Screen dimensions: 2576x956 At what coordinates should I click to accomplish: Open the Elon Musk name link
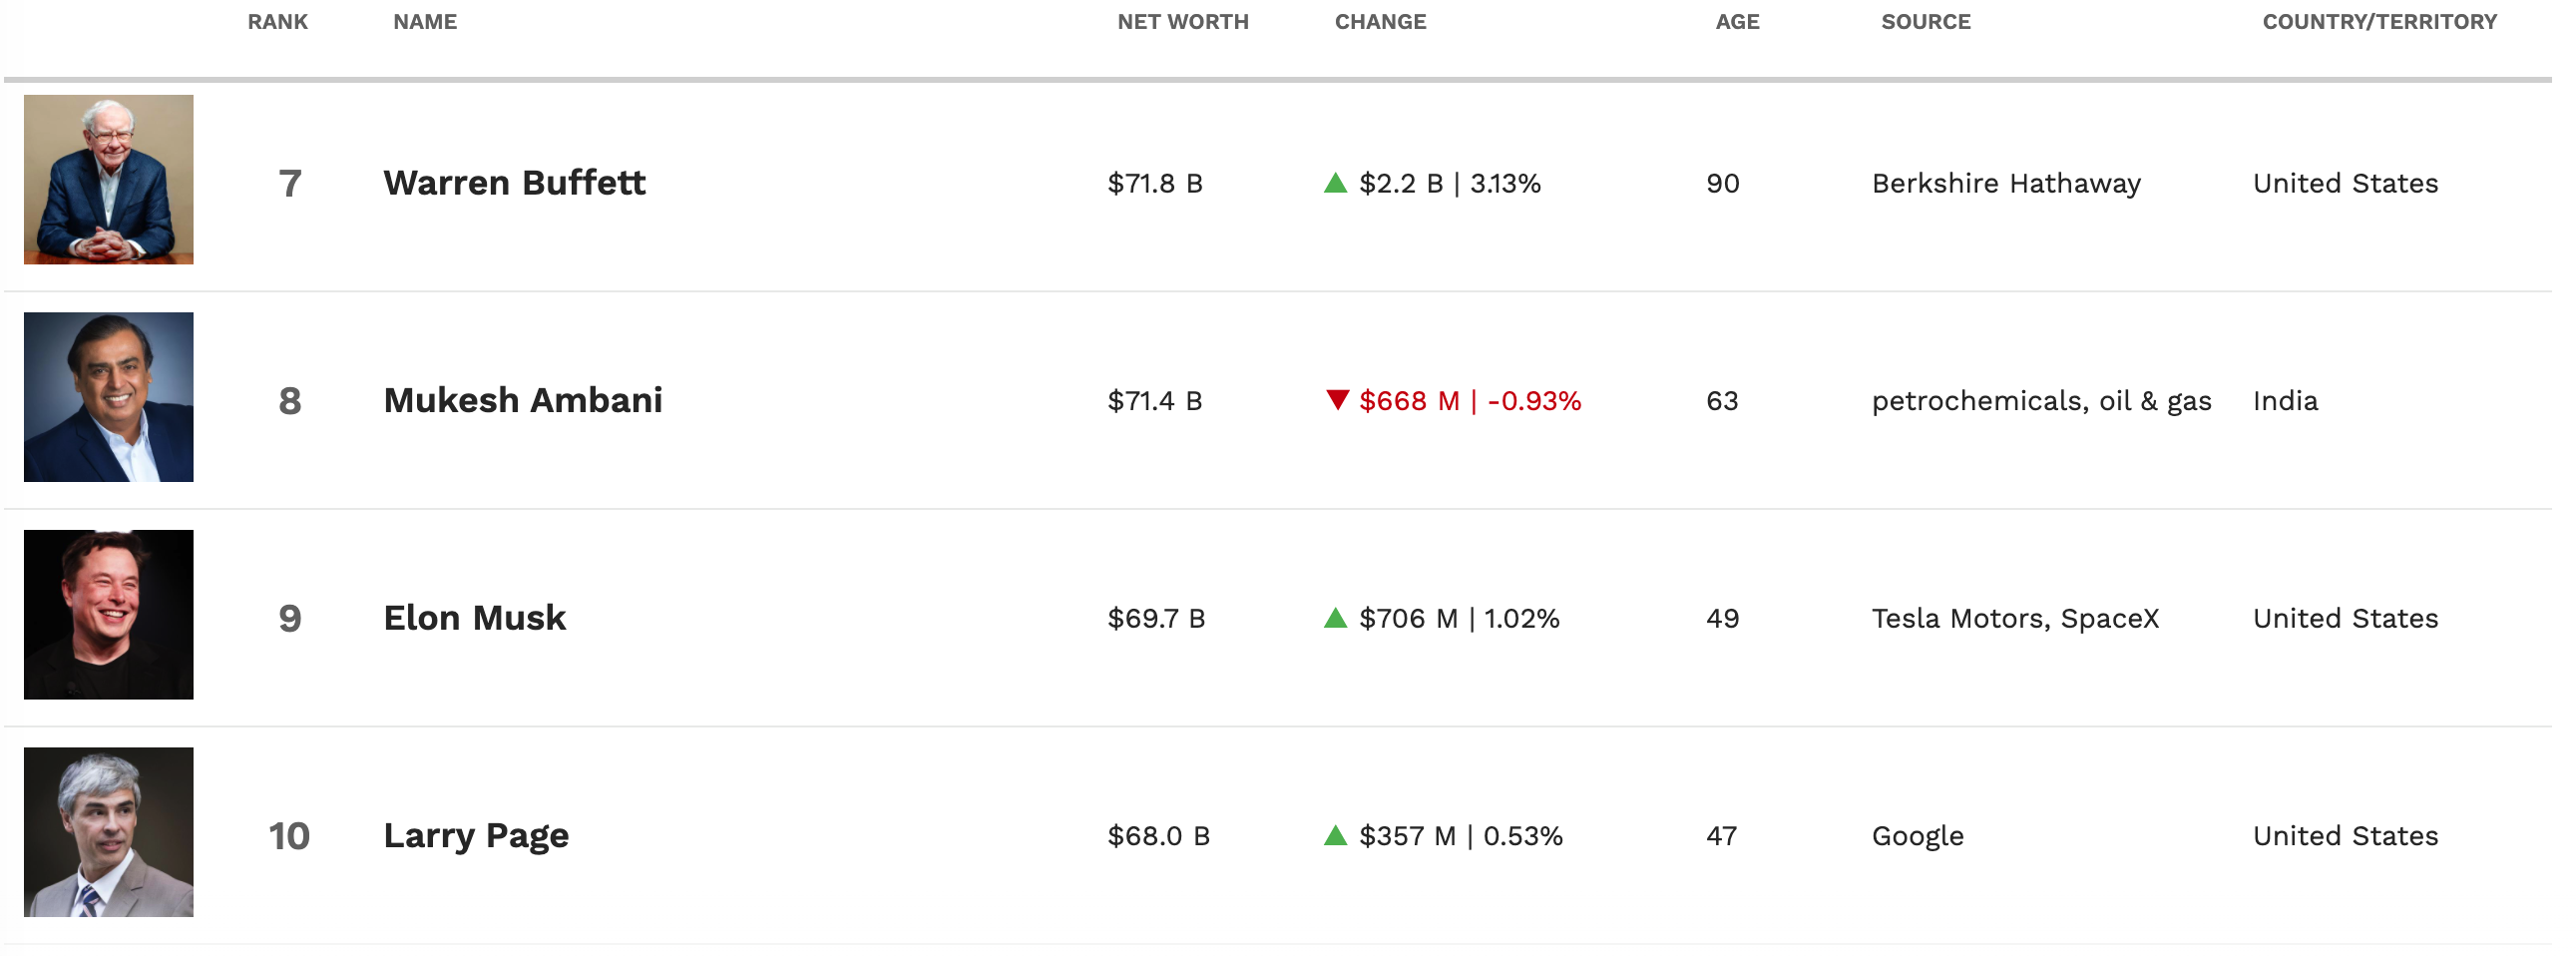coord(475,618)
